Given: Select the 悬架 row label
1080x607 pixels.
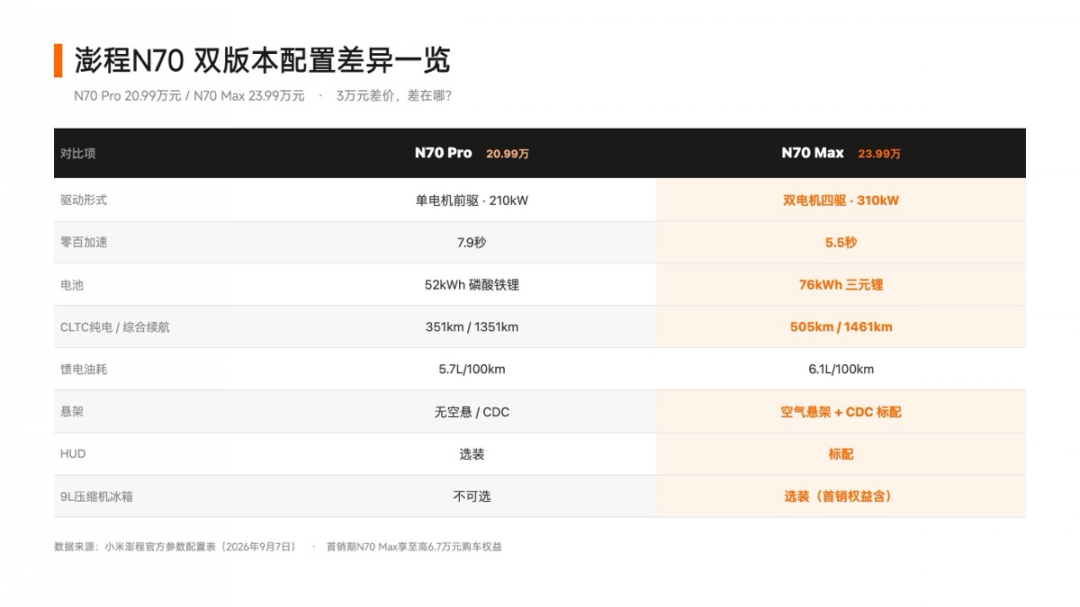Looking at the screenshot, I should 72,411.
